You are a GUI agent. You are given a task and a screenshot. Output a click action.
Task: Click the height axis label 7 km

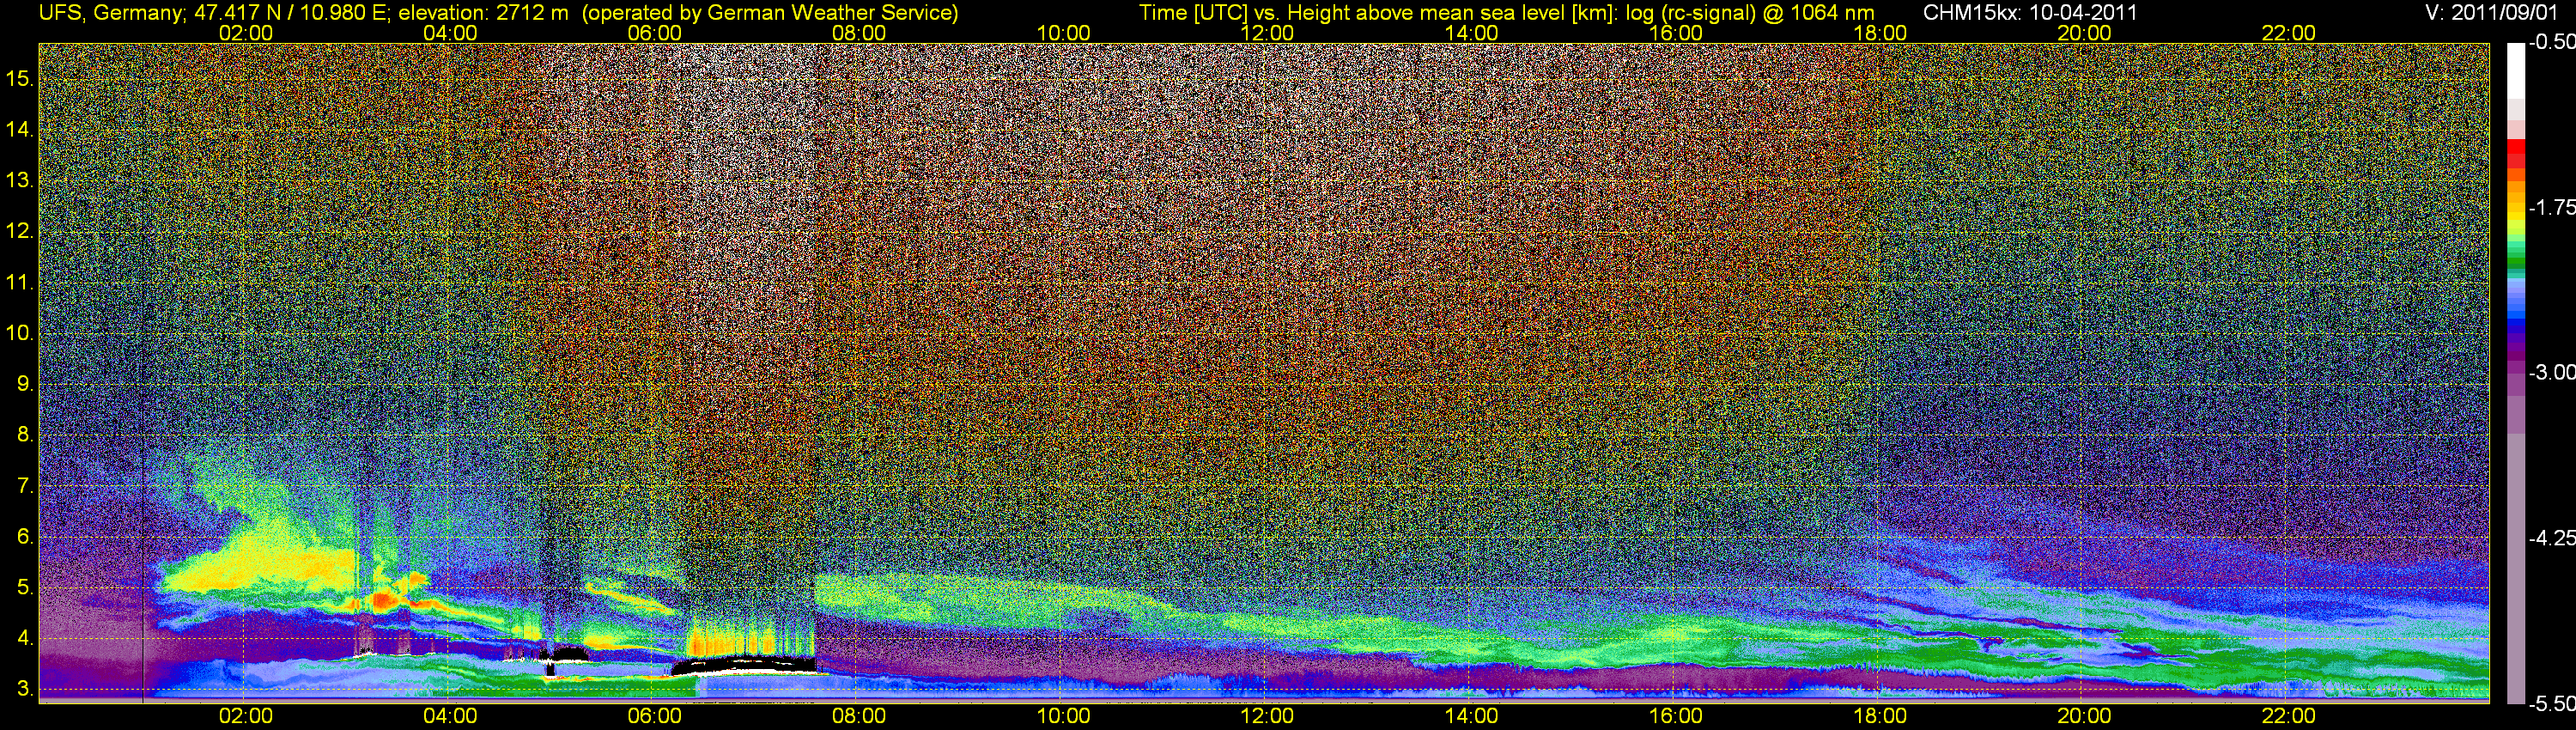pos(24,486)
